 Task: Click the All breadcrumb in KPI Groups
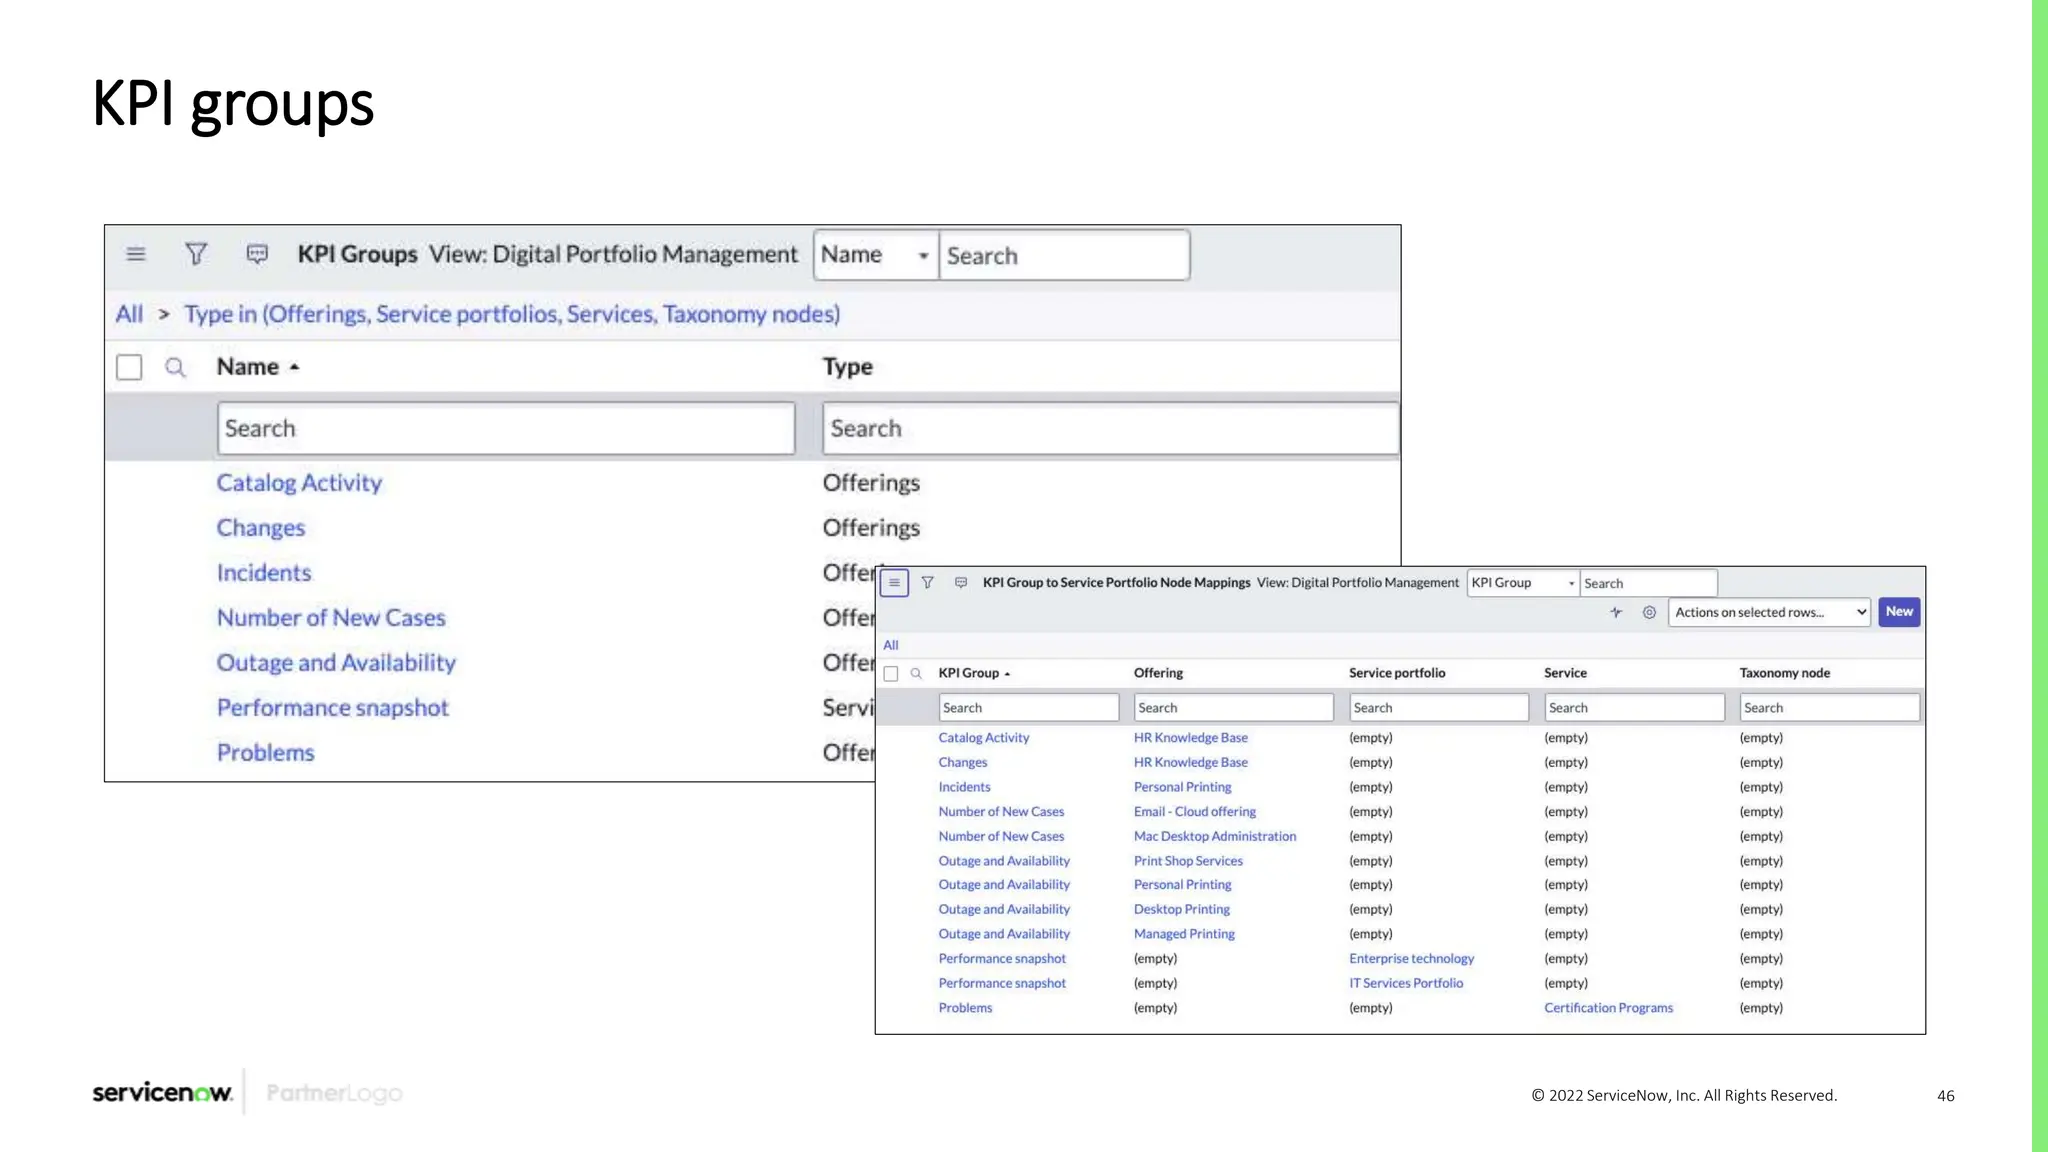pyautogui.click(x=129, y=314)
